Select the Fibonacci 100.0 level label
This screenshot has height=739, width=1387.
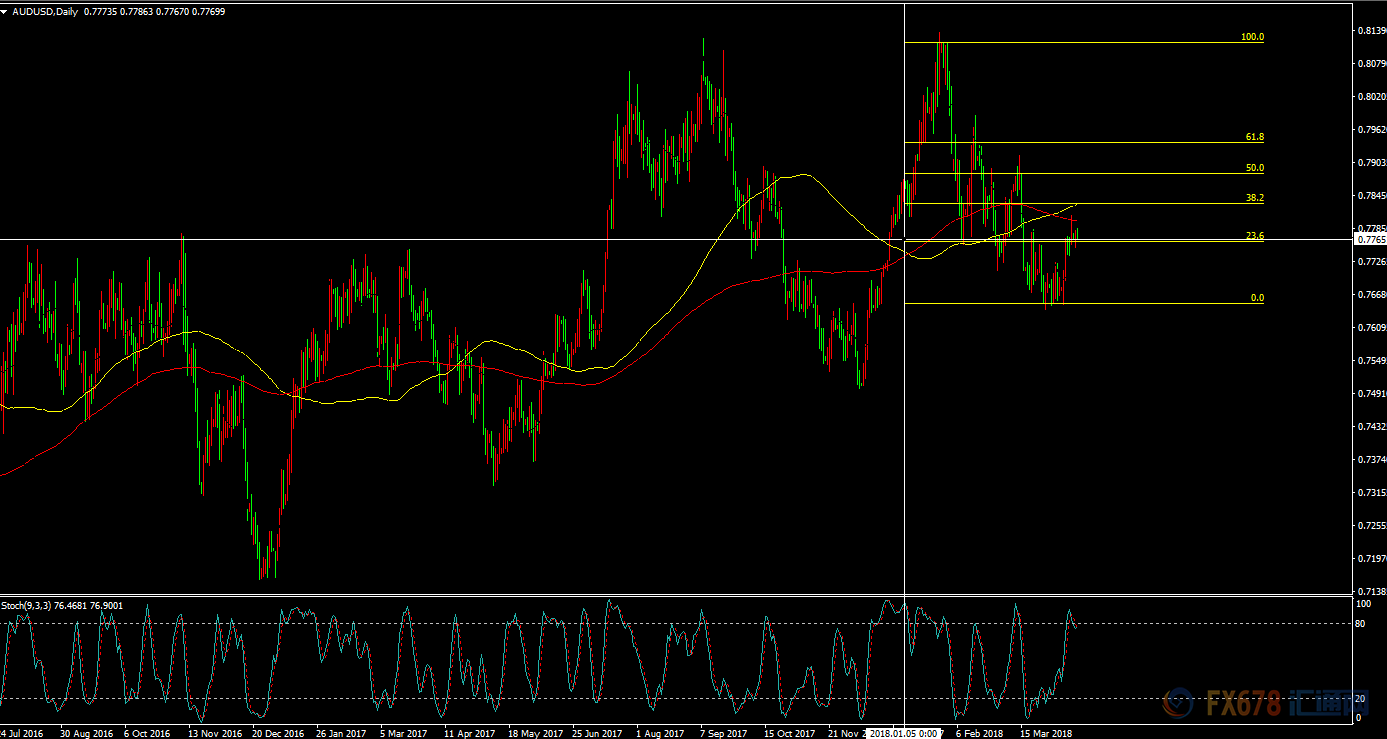(1252, 37)
